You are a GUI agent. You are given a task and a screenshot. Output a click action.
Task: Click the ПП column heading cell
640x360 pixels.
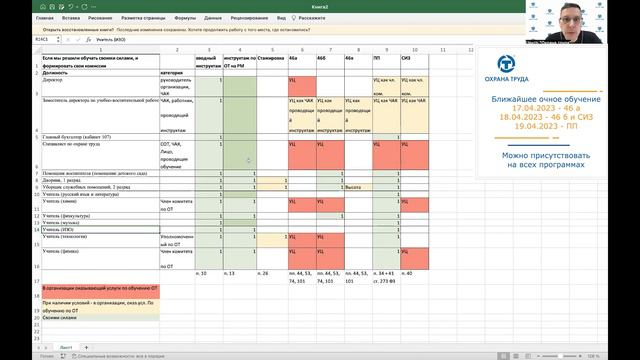pos(386,62)
